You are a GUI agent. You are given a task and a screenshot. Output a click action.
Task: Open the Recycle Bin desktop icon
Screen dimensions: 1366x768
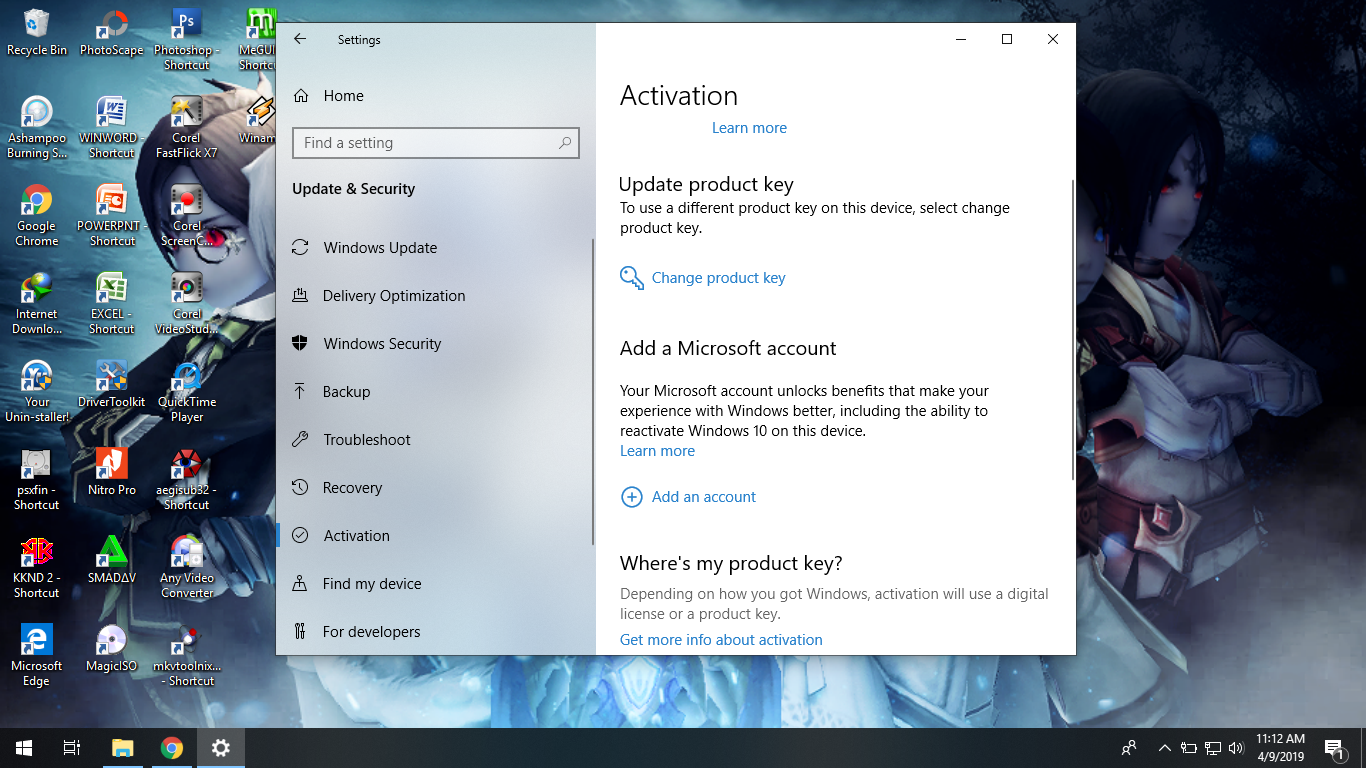pos(37,33)
